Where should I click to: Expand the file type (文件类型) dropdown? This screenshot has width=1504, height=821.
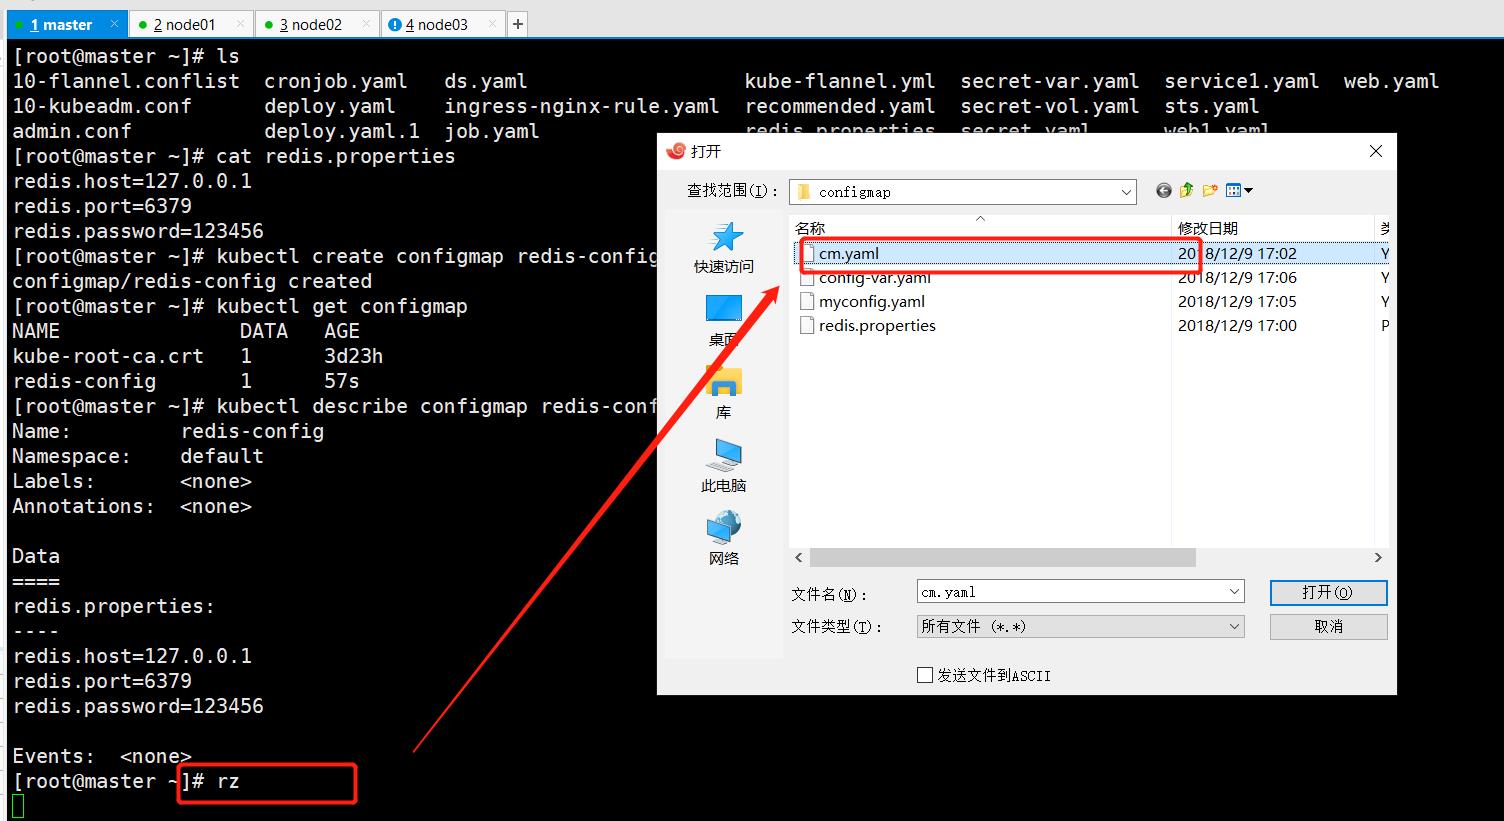click(1234, 626)
